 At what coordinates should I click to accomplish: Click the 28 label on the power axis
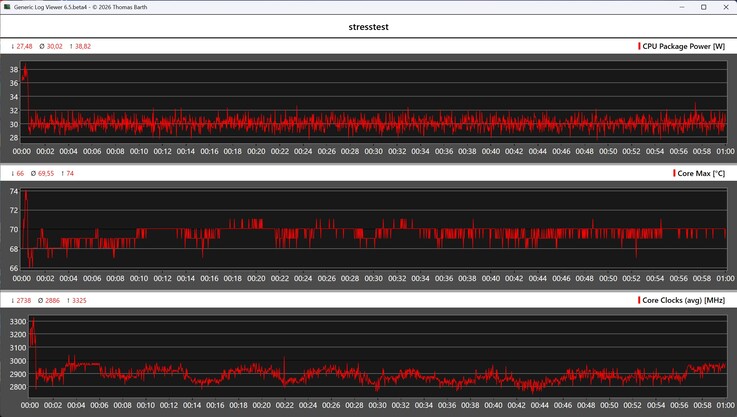click(14, 138)
